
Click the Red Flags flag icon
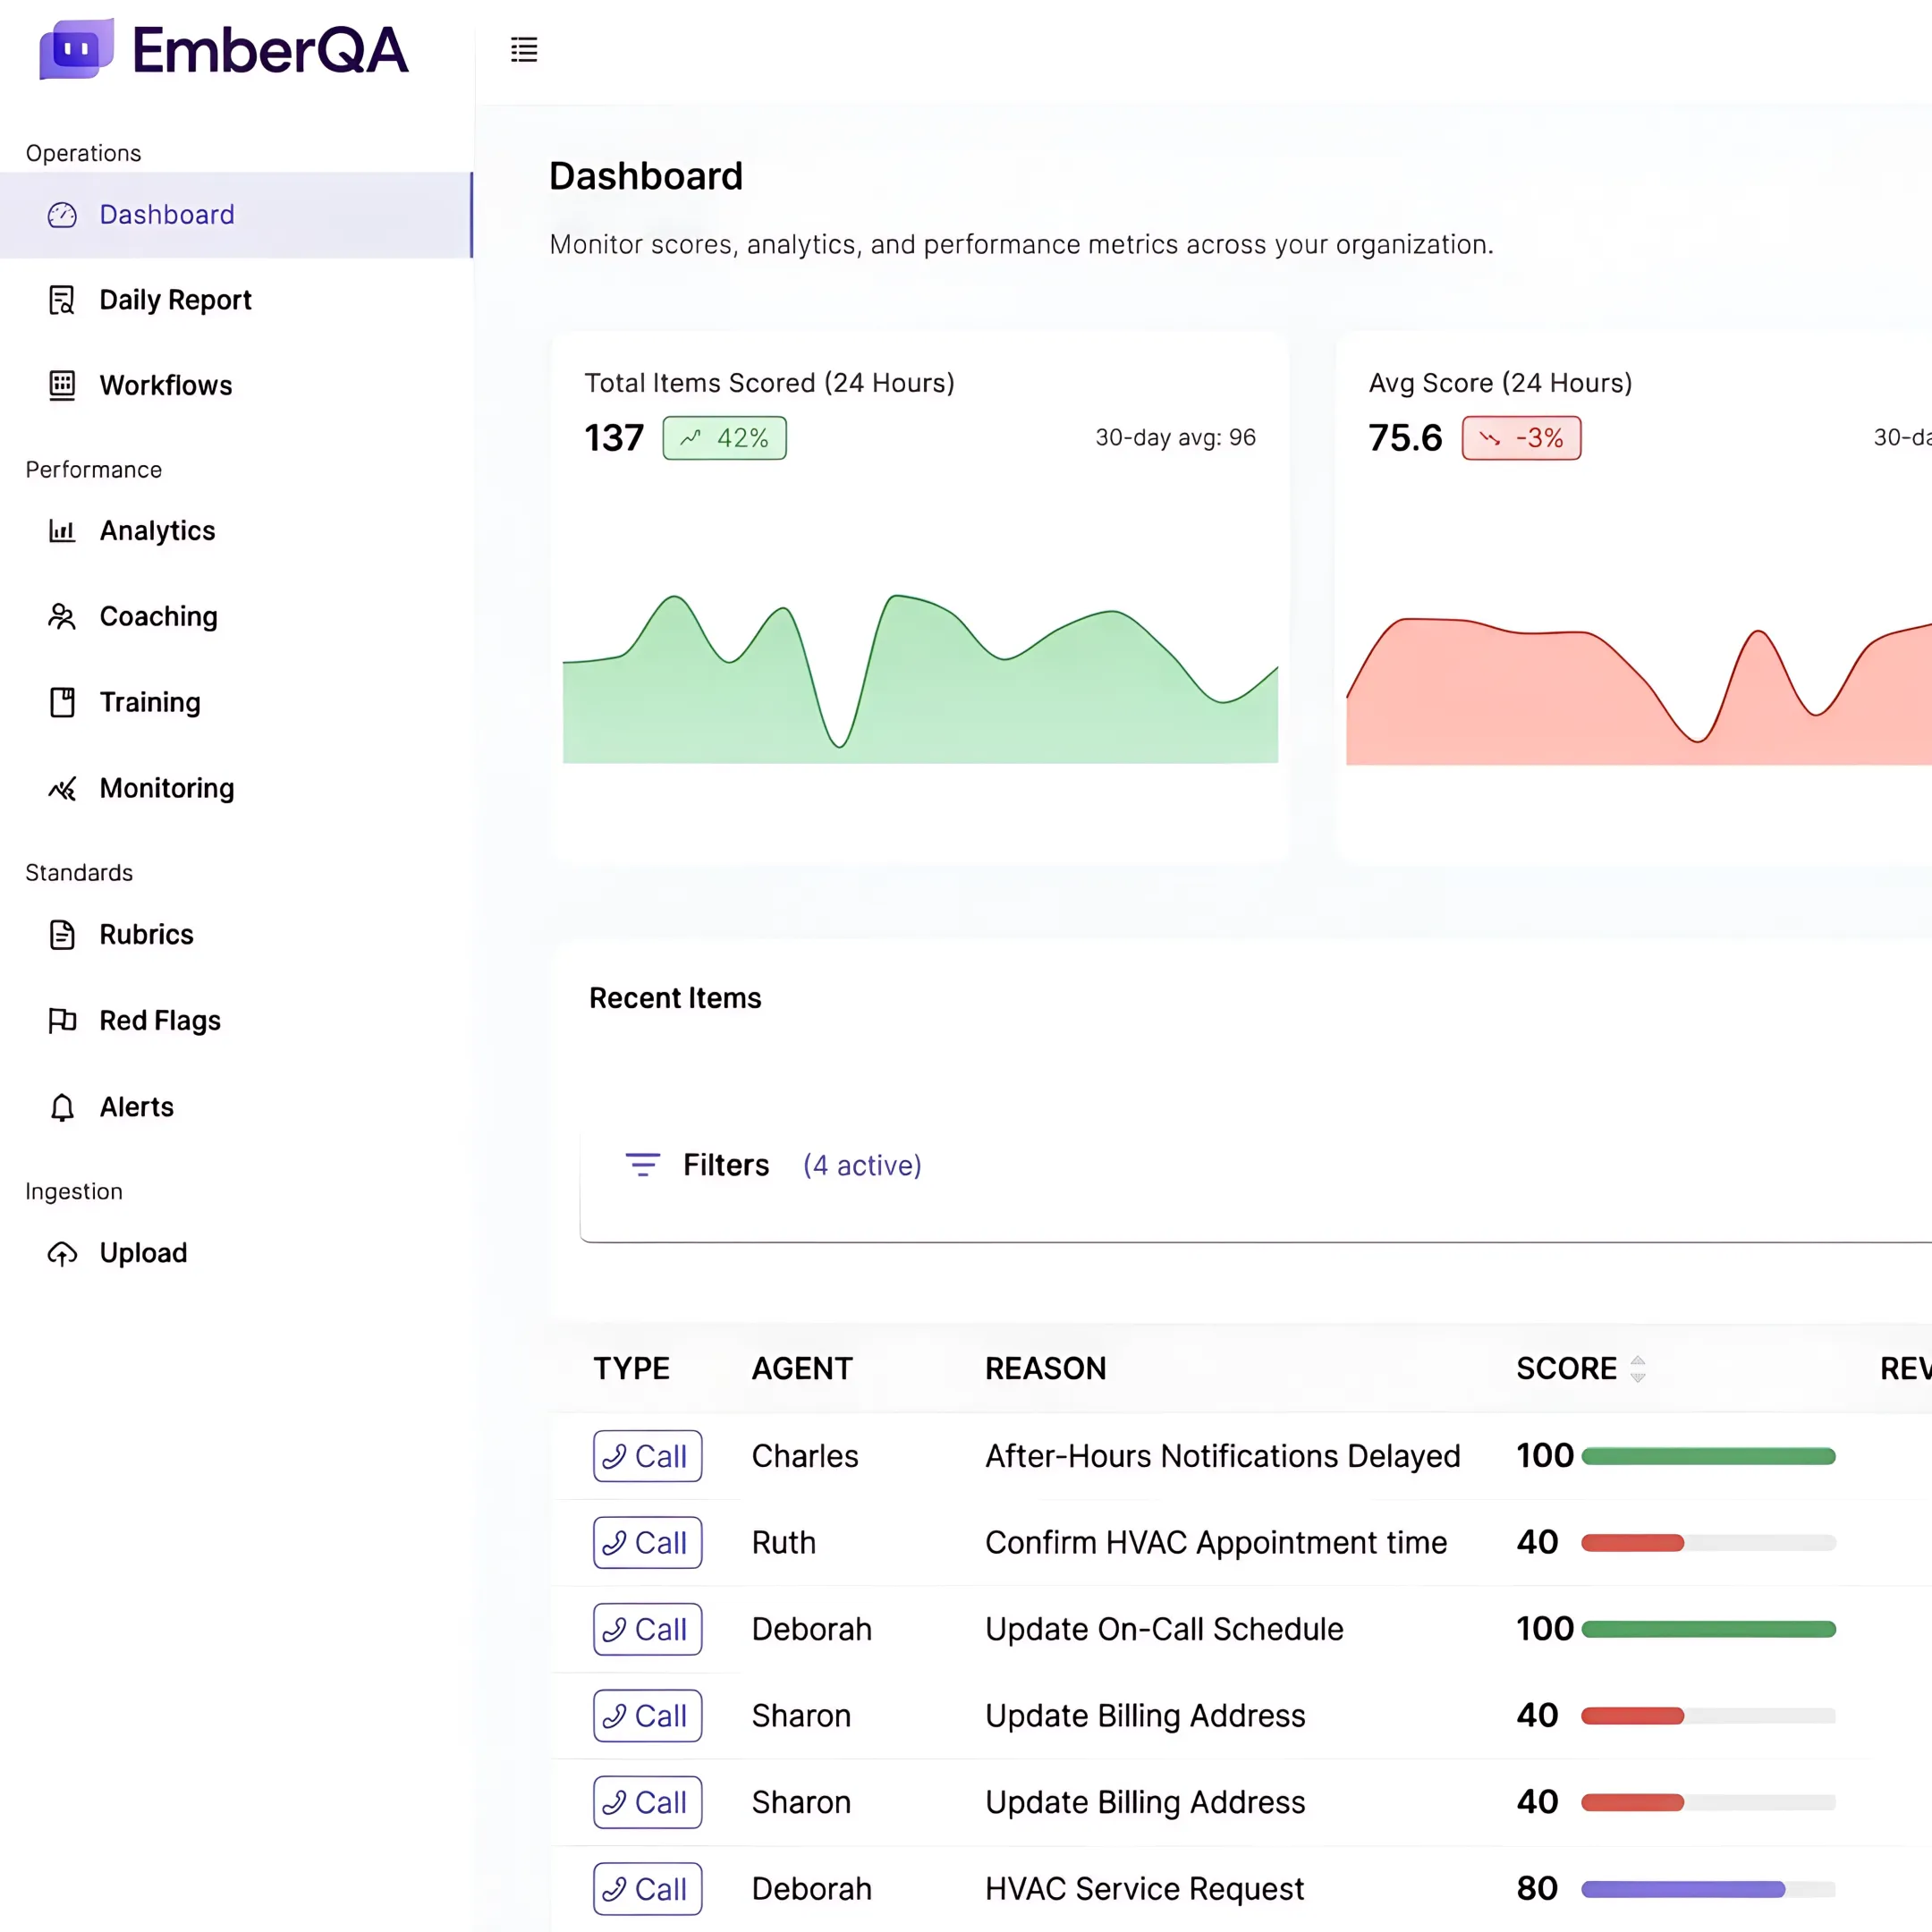click(62, 1020)
